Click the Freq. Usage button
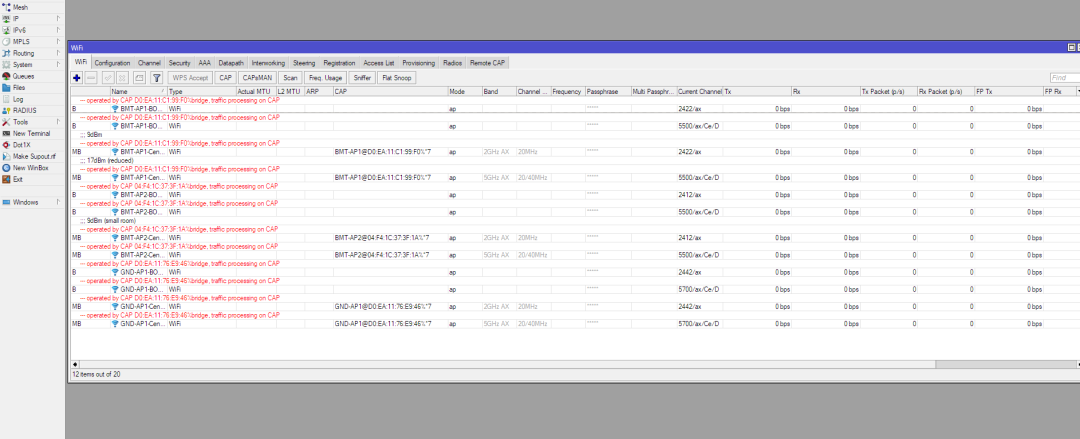This screenshot has width=1080, height=439. [x=325, y=78]
